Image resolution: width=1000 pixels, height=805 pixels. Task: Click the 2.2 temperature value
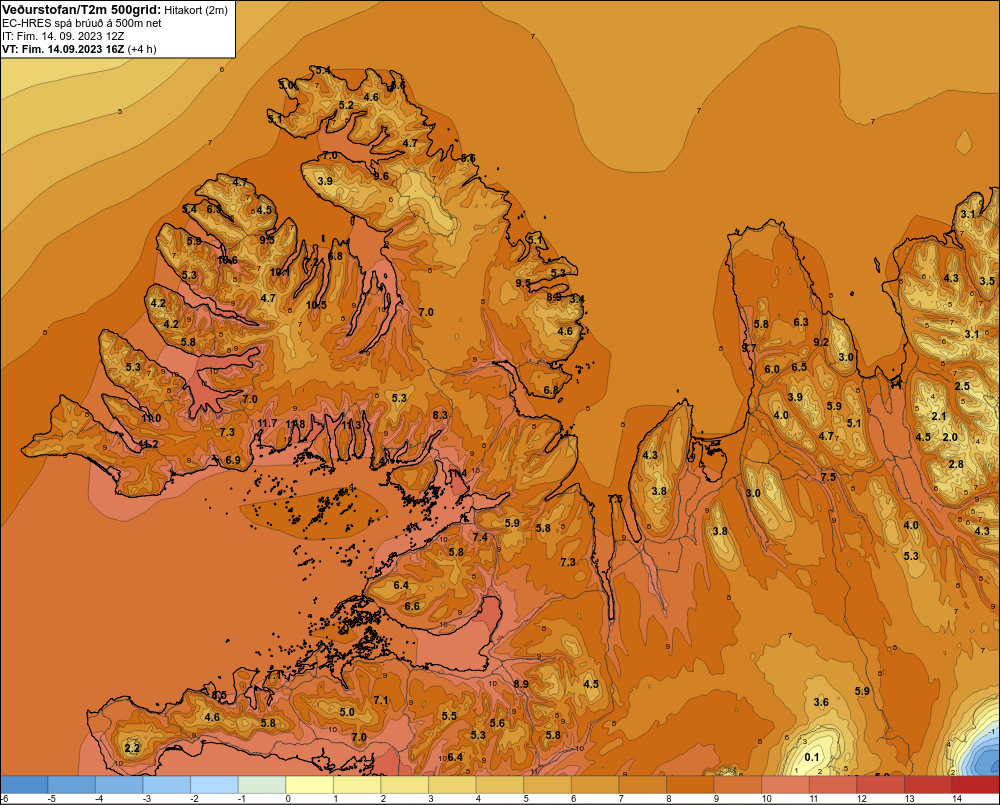[132, 748]
